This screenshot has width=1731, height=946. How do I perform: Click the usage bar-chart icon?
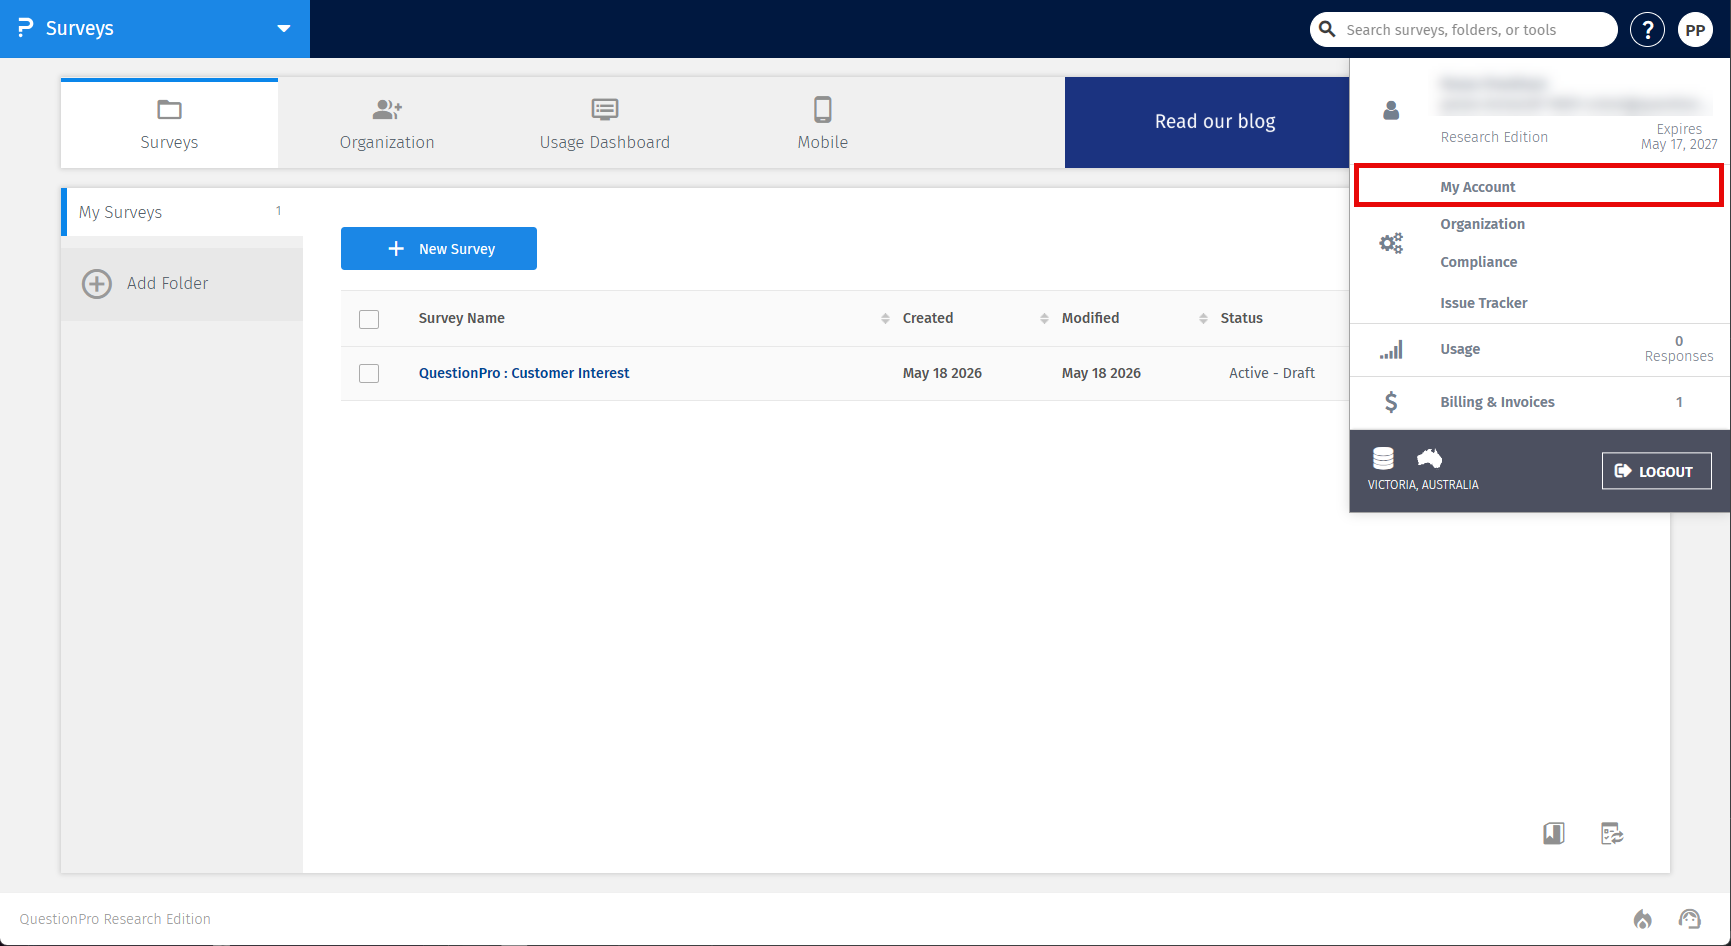[1391, 349]
